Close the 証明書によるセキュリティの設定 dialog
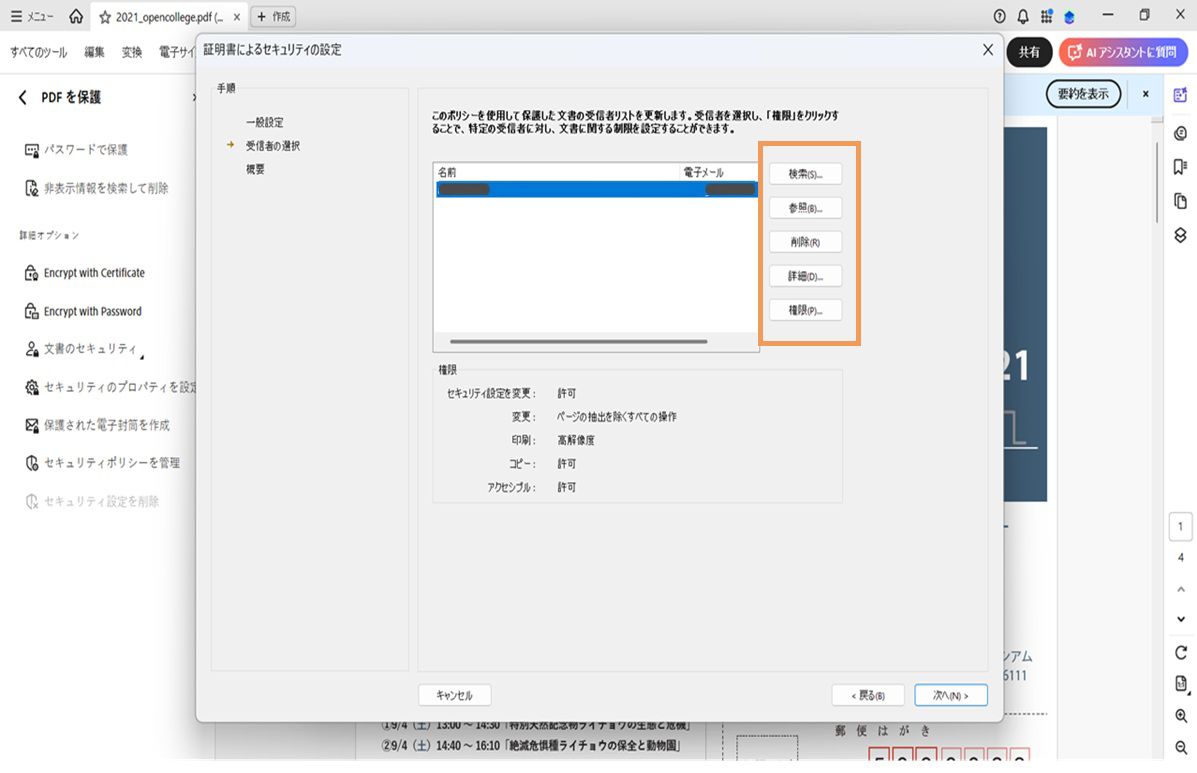This screenshot has height=773, width=1197. tap(988, 50)
